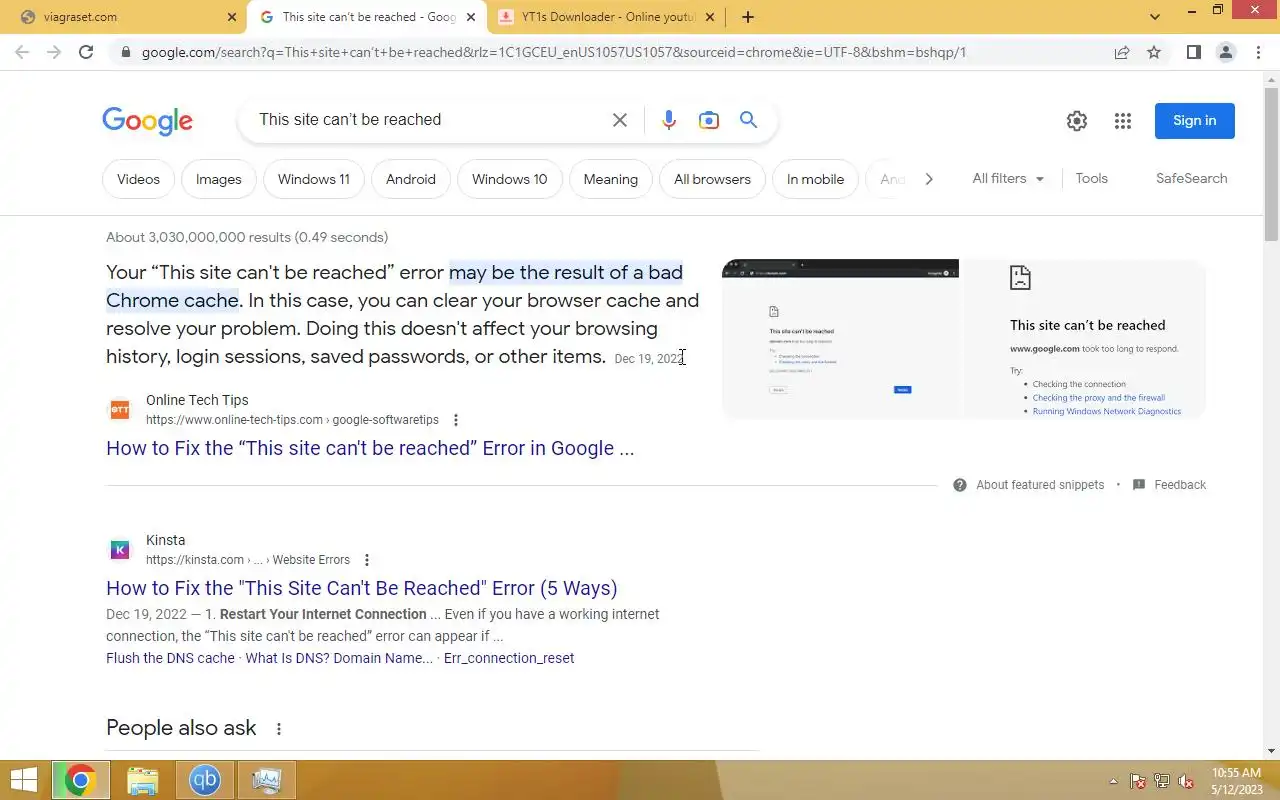Open more options for Kinsta result
Viewport: 1280px width, 800px height.
click(367, 560)
